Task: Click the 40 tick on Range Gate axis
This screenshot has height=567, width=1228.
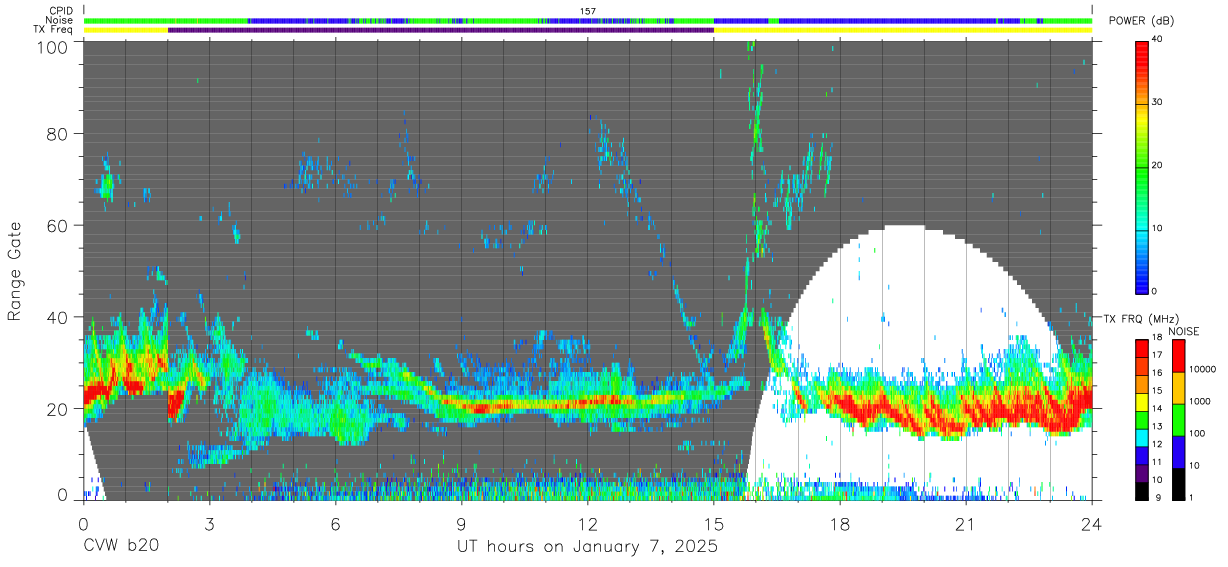Action: [59, 317]
